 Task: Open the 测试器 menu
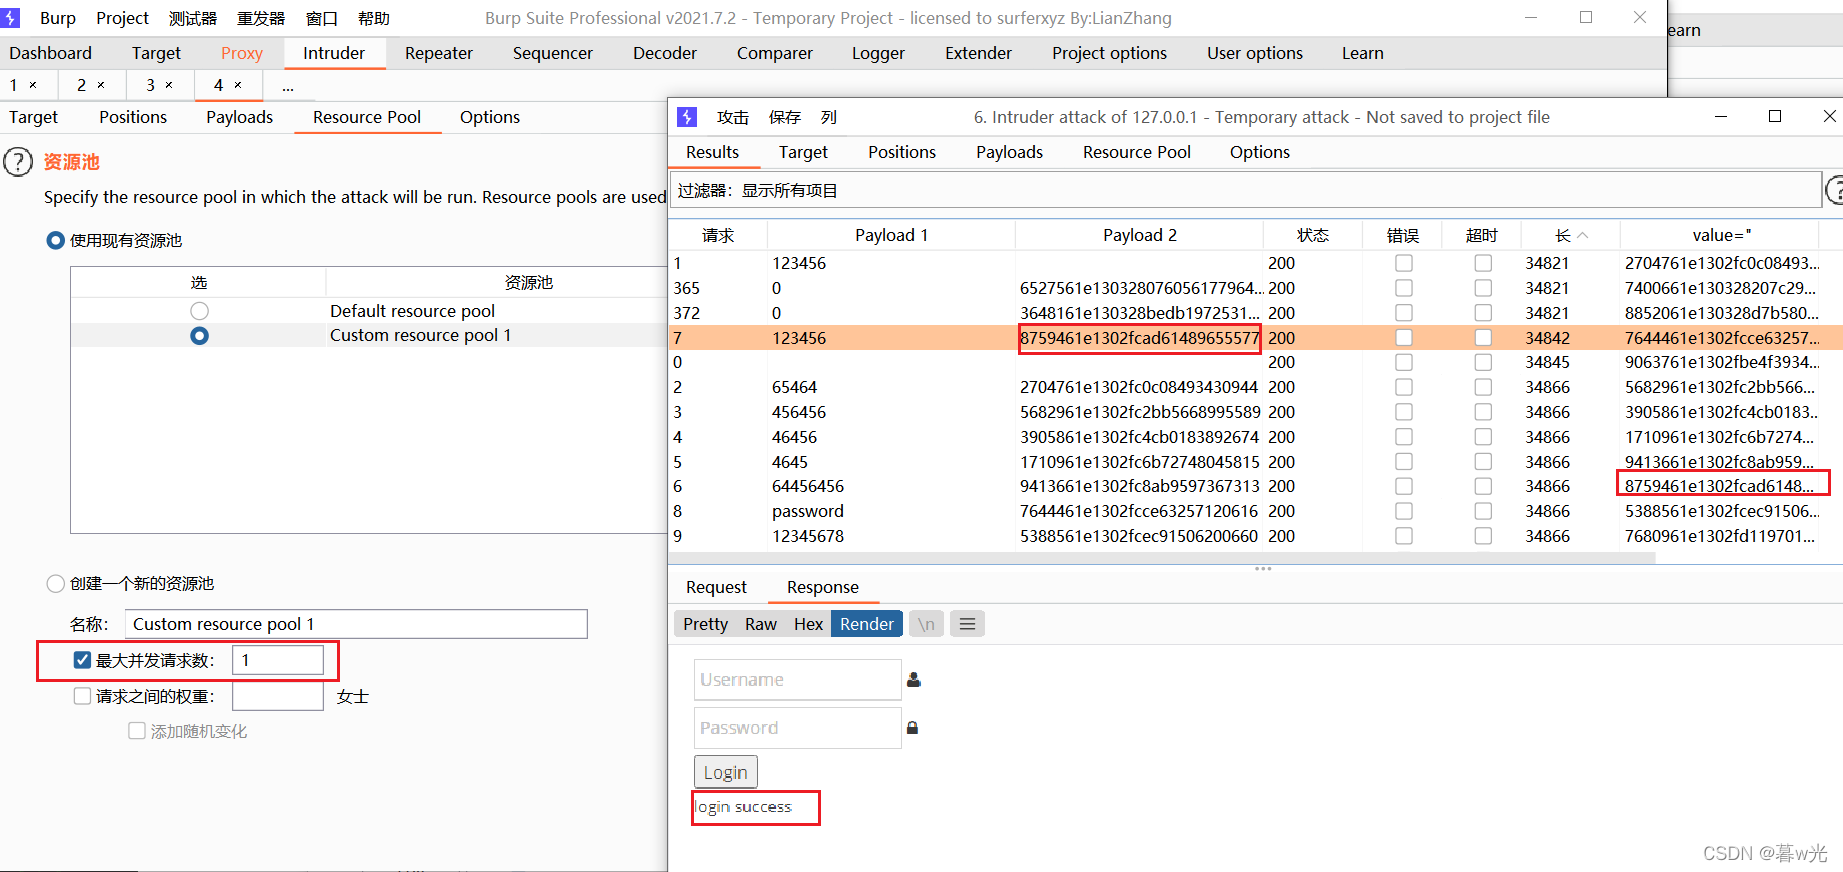[x=193, y=18]
